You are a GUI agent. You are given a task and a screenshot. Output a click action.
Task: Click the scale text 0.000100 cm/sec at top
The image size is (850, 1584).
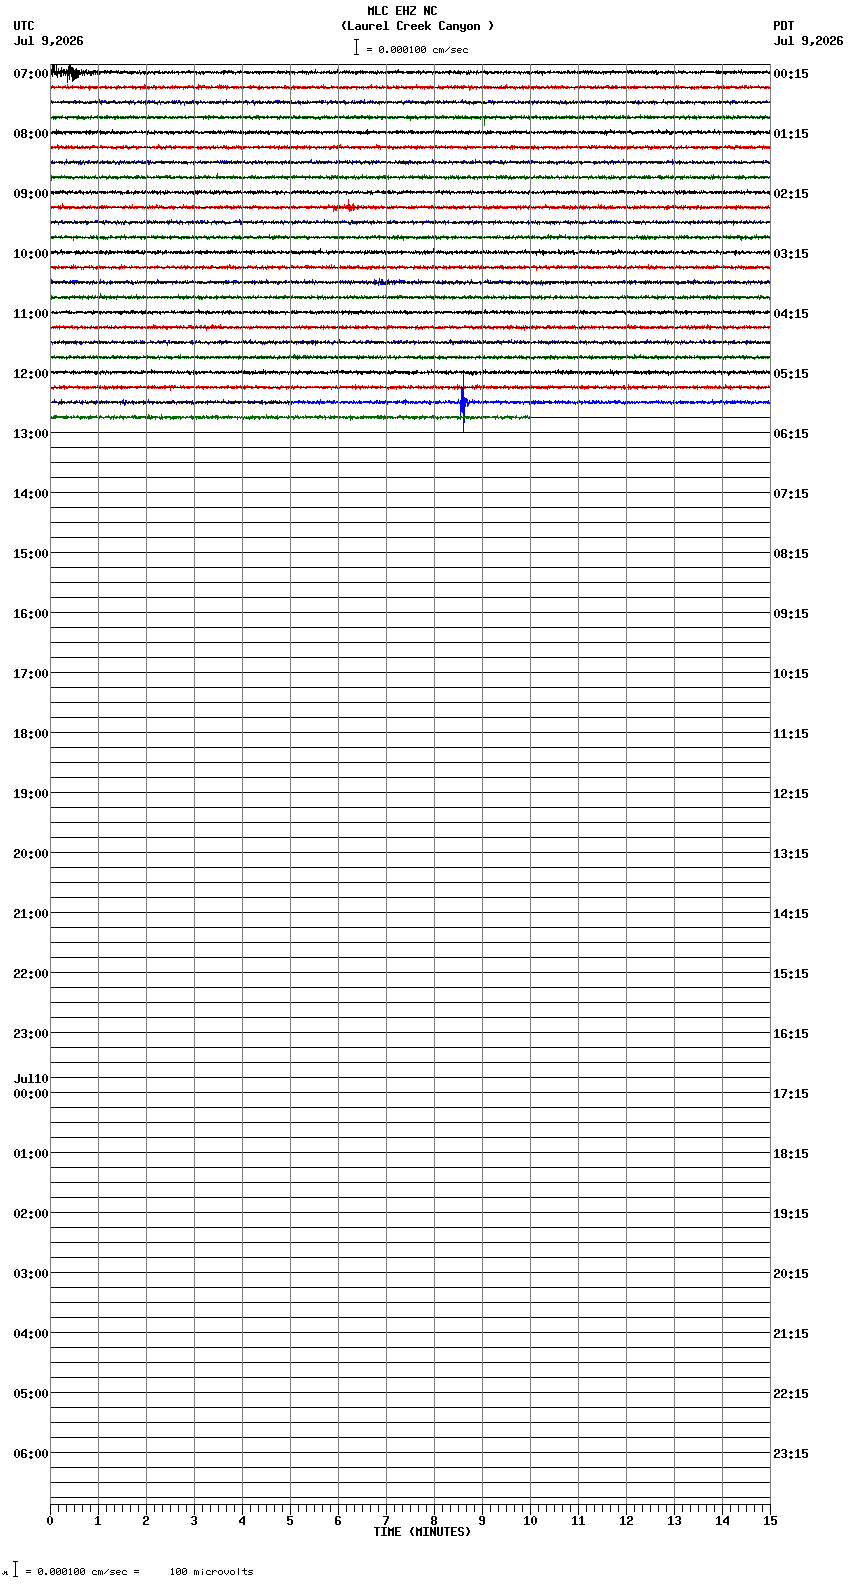pos(423,49)
